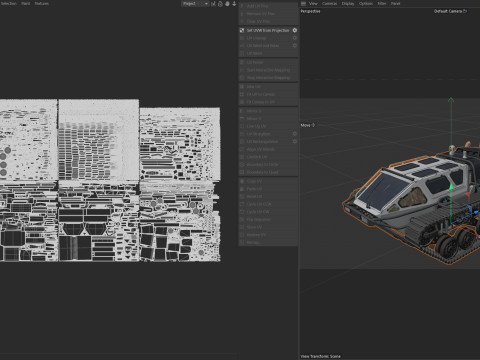The width and height of the screenshot is (480, 360).
Task: Click the Copy UV icon
Action: pyautogui.click(x=242, y=181)
